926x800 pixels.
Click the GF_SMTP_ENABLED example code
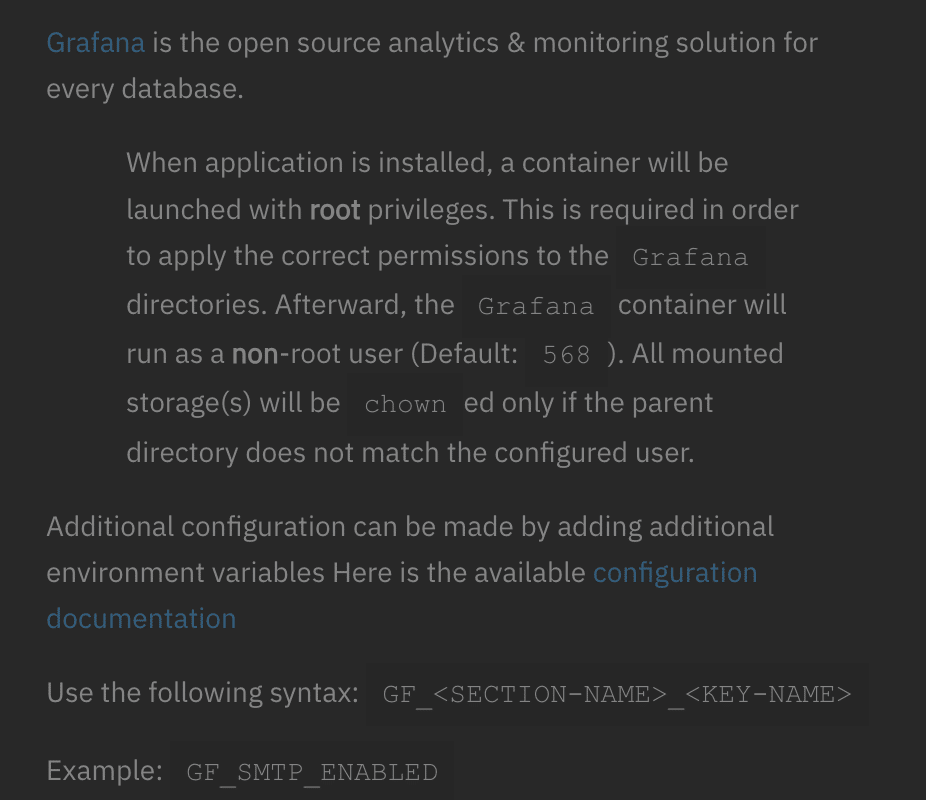312,772
